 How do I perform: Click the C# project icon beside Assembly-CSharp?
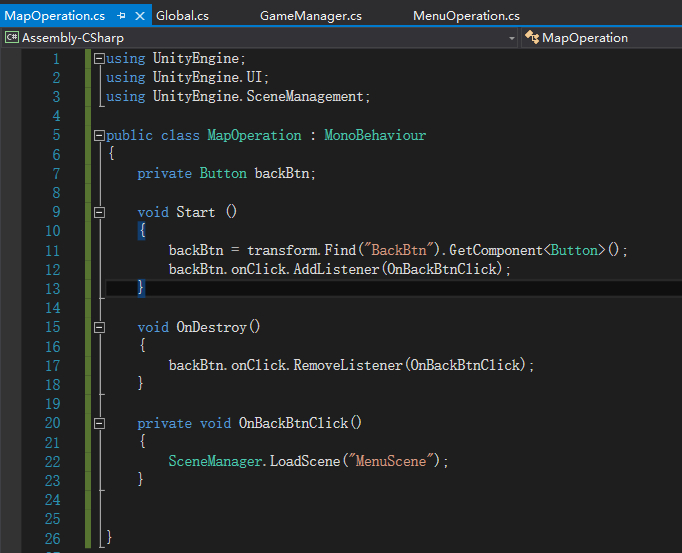point(12,38)
